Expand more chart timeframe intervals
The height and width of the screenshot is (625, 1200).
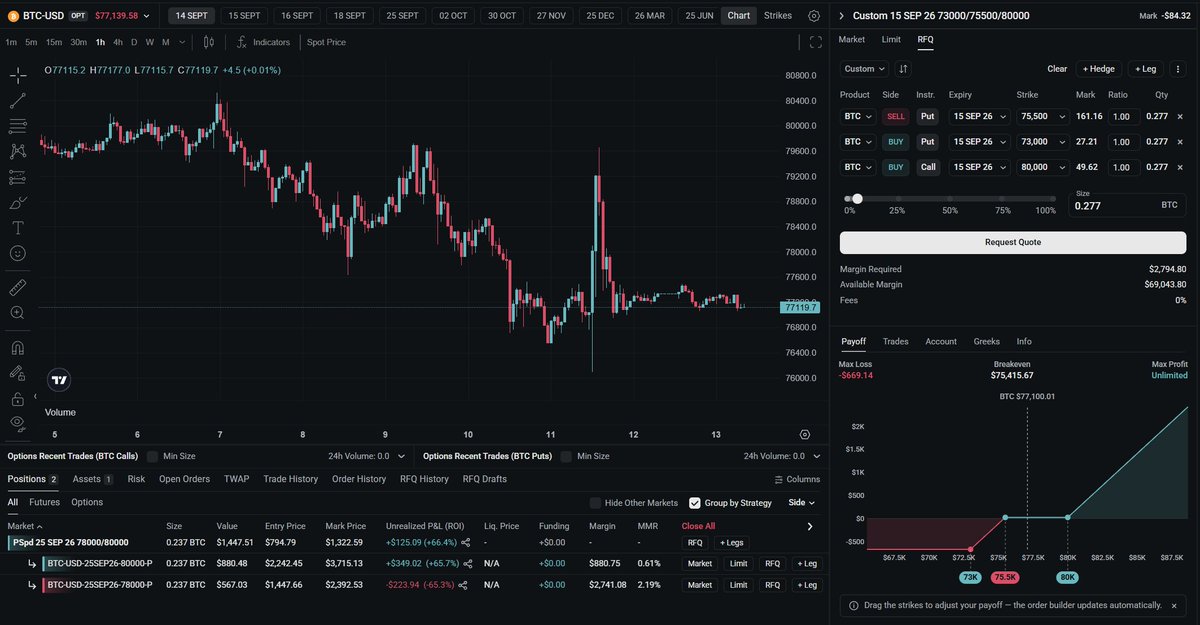[x=181, y=42]
